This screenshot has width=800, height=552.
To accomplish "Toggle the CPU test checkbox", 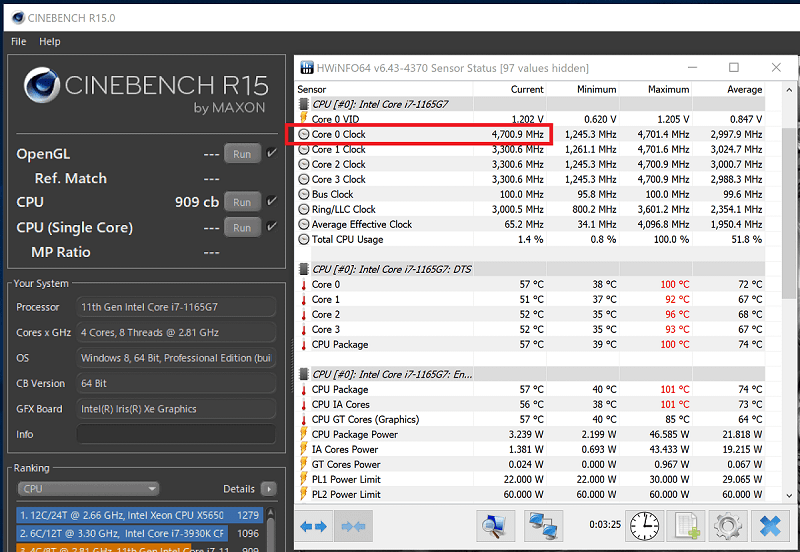I will point(271,201).
